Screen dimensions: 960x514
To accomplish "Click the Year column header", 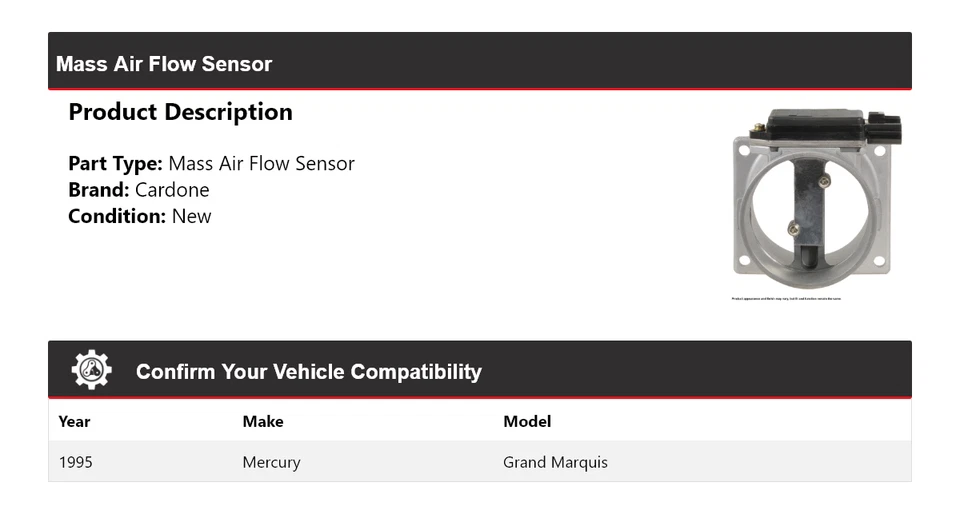I will click(x=74, y=421).
